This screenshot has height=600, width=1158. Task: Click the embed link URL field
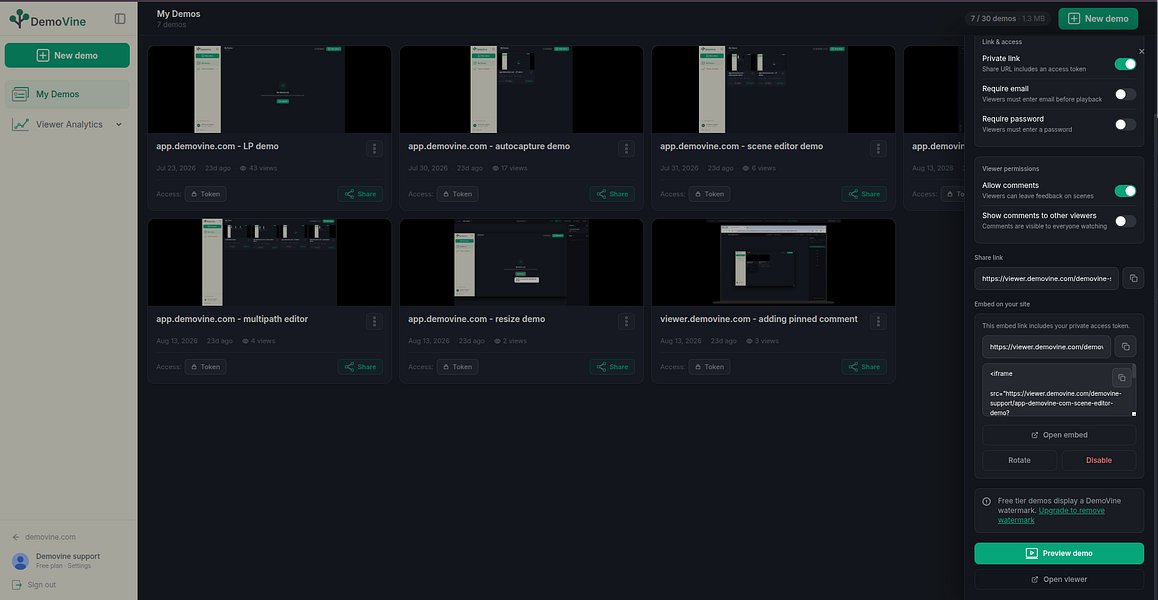(1046, 346)
